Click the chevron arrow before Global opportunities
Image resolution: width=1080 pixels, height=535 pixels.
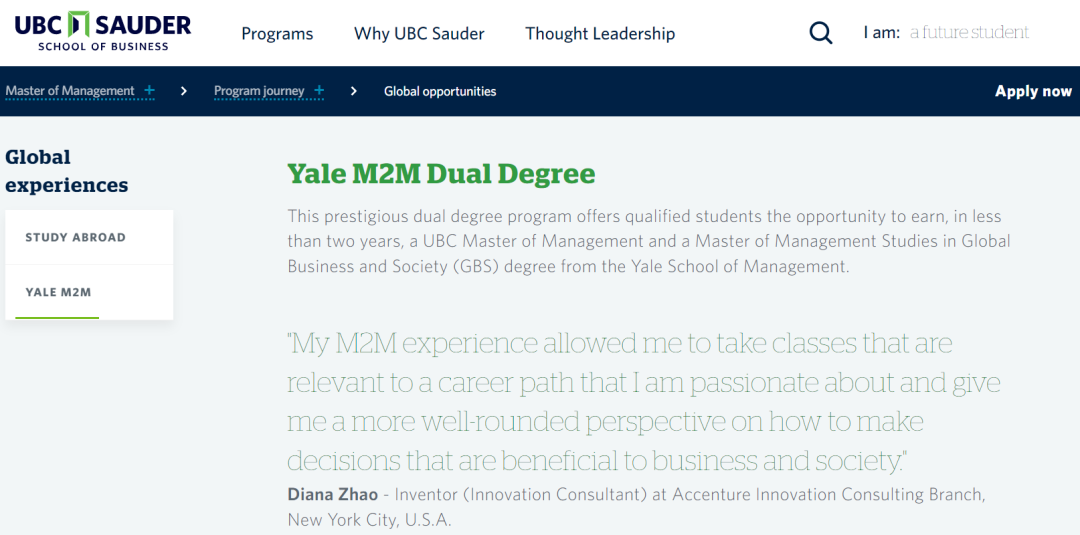pos(354,91)
